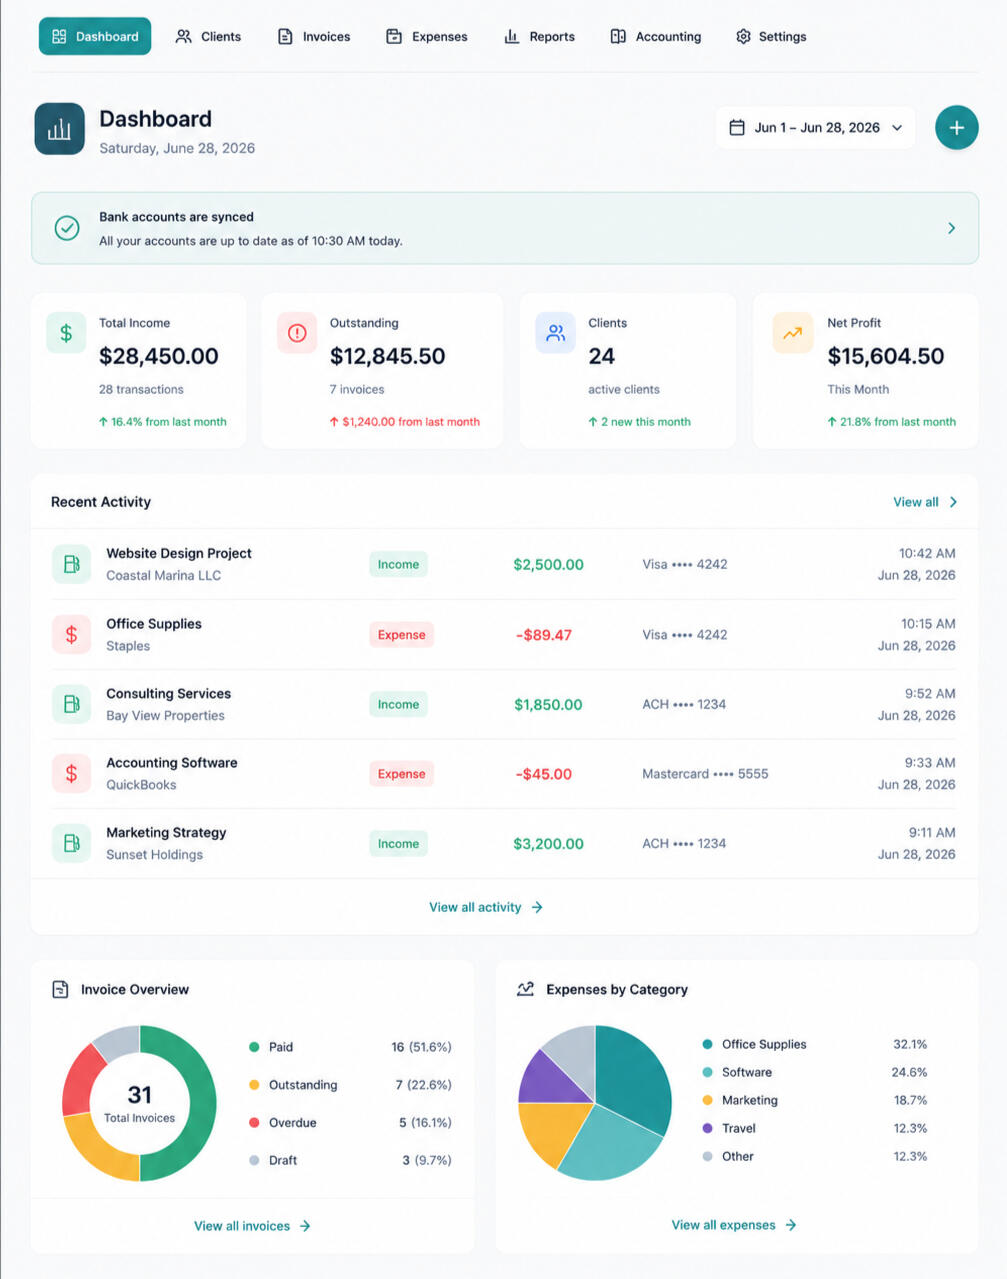Switch to the Reports tab
Image resolution: width=1007 pixels, height=1279 pixels.
tap(539, 36)
